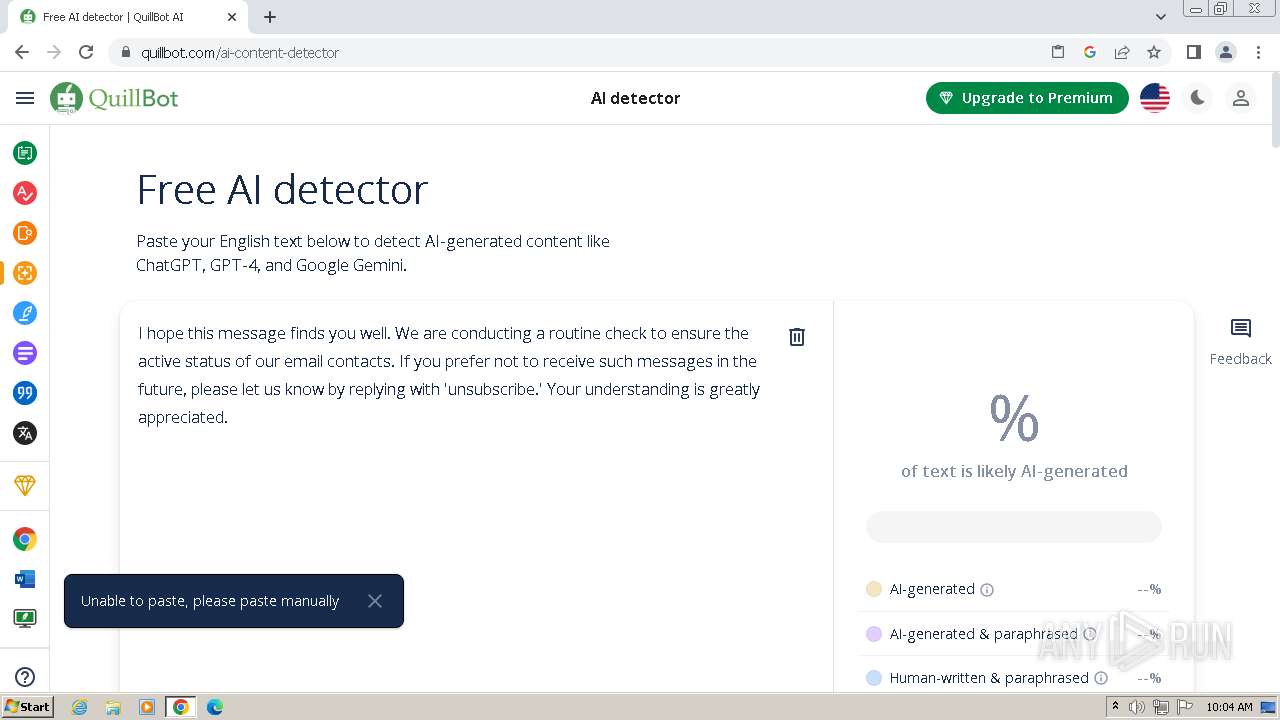Viewport: 1280px width, 720px height.
Task: Show hidden system tray icons
Action: coord(1115,707)
